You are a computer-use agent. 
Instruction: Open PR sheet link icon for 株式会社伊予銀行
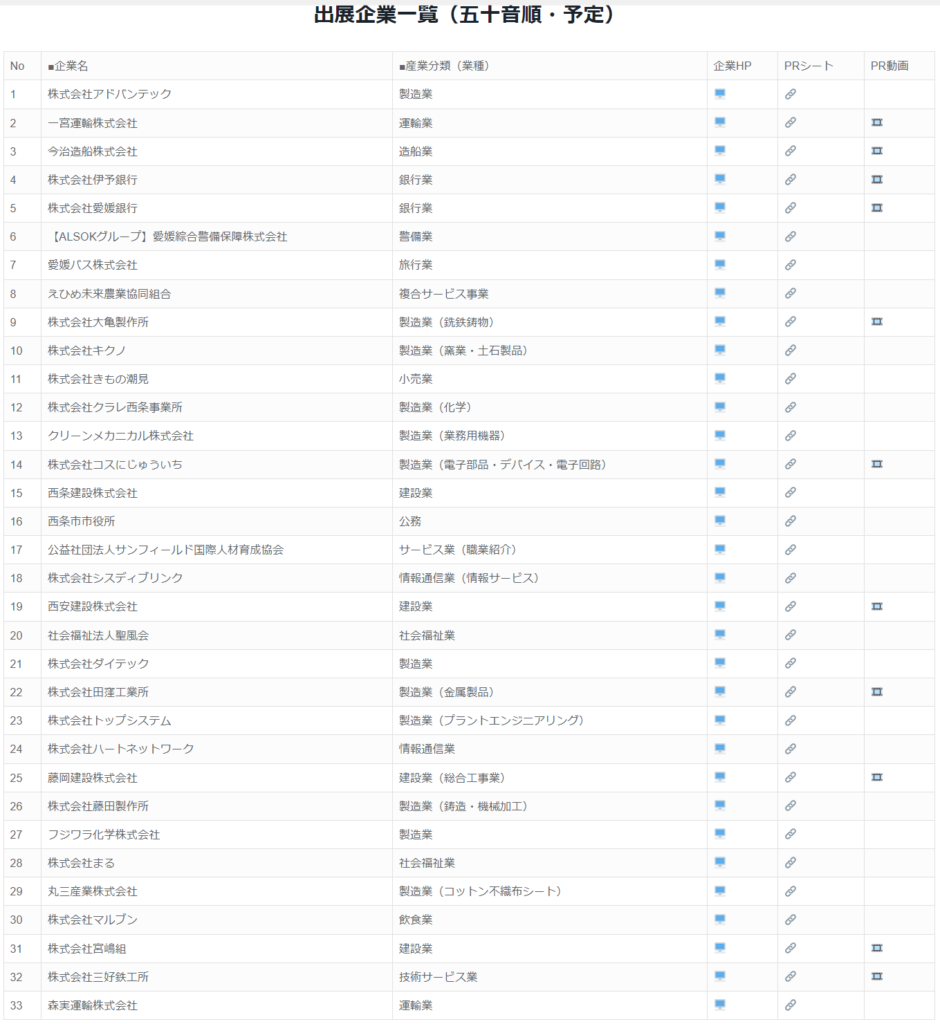click(790, 180)
